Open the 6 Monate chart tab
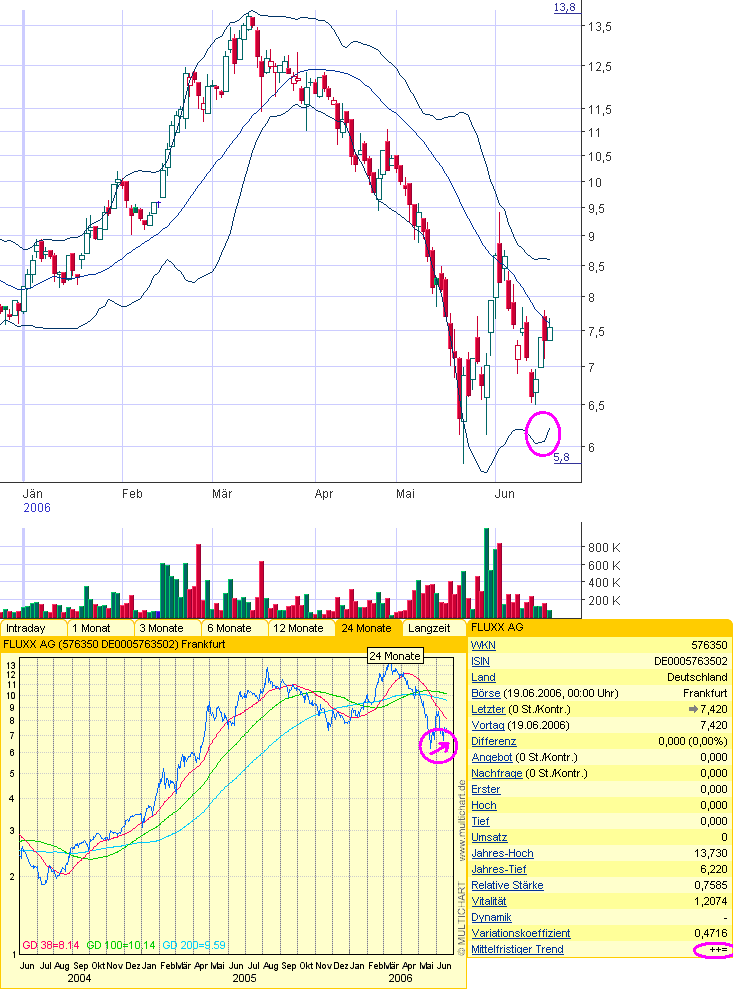Viewport: 733px width, 989px height. (235, 628)
